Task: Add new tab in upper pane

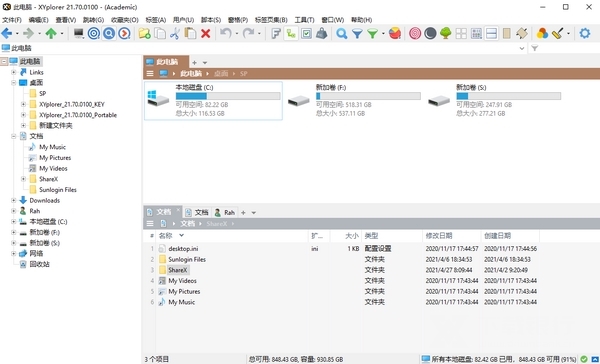Action: click(194, 62)
